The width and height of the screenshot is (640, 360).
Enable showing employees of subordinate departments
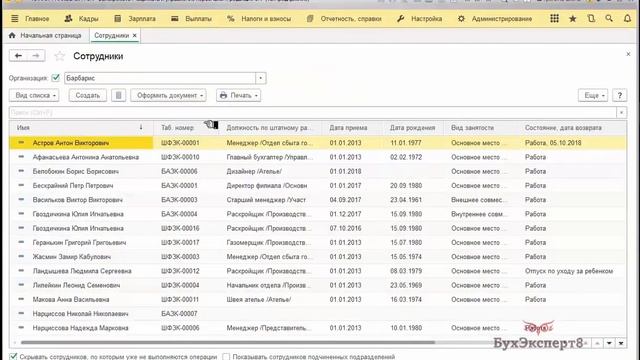(226, 357)
